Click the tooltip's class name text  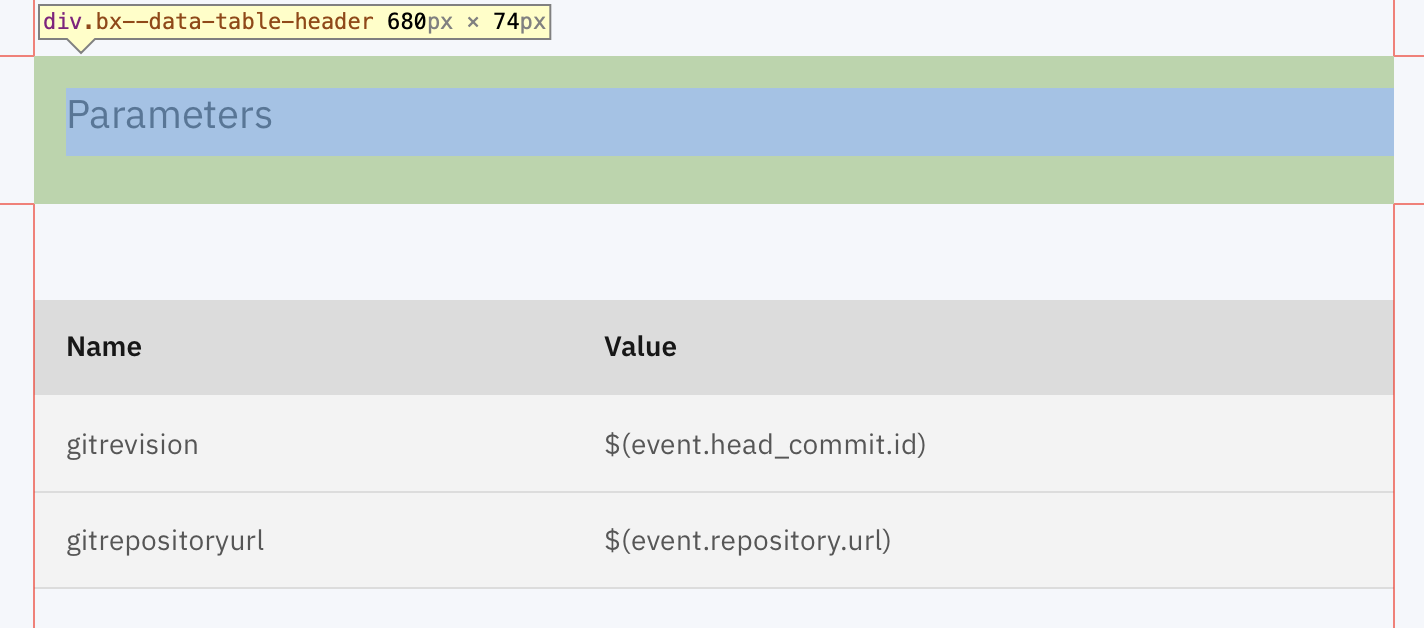[208, 22]
